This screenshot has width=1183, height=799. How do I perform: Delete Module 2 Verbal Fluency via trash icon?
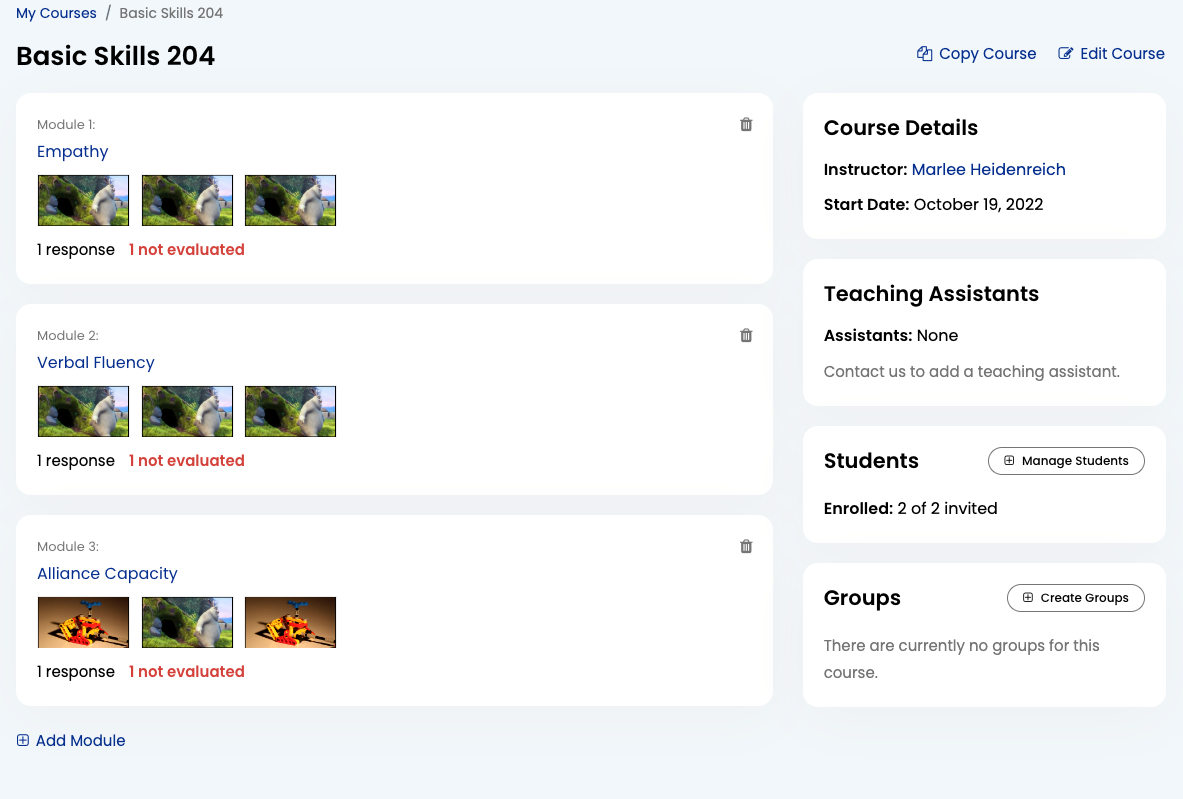click(x=746, y=336)
